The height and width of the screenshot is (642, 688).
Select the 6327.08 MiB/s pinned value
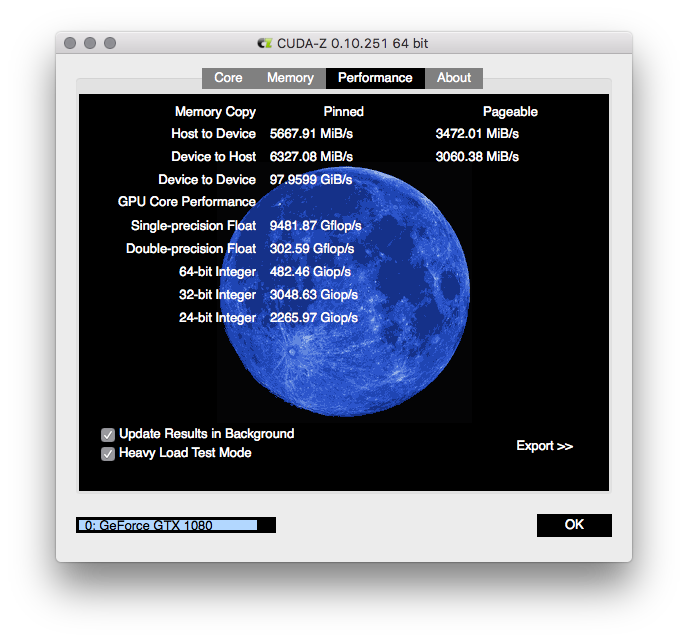(x=311, y=157)
